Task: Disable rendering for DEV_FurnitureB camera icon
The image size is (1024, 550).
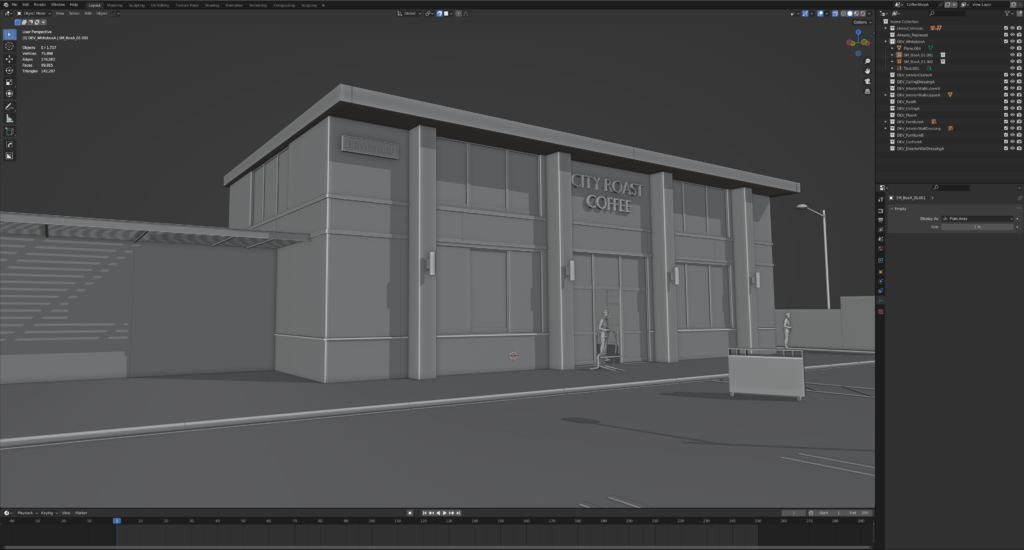Action: [x=1019, y=135]
